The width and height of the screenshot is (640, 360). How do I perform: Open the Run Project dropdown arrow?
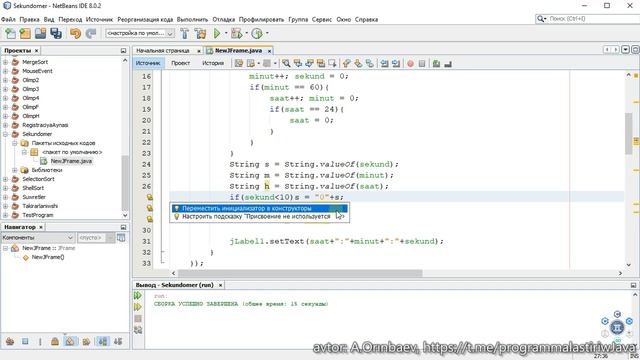coord(226,33)
